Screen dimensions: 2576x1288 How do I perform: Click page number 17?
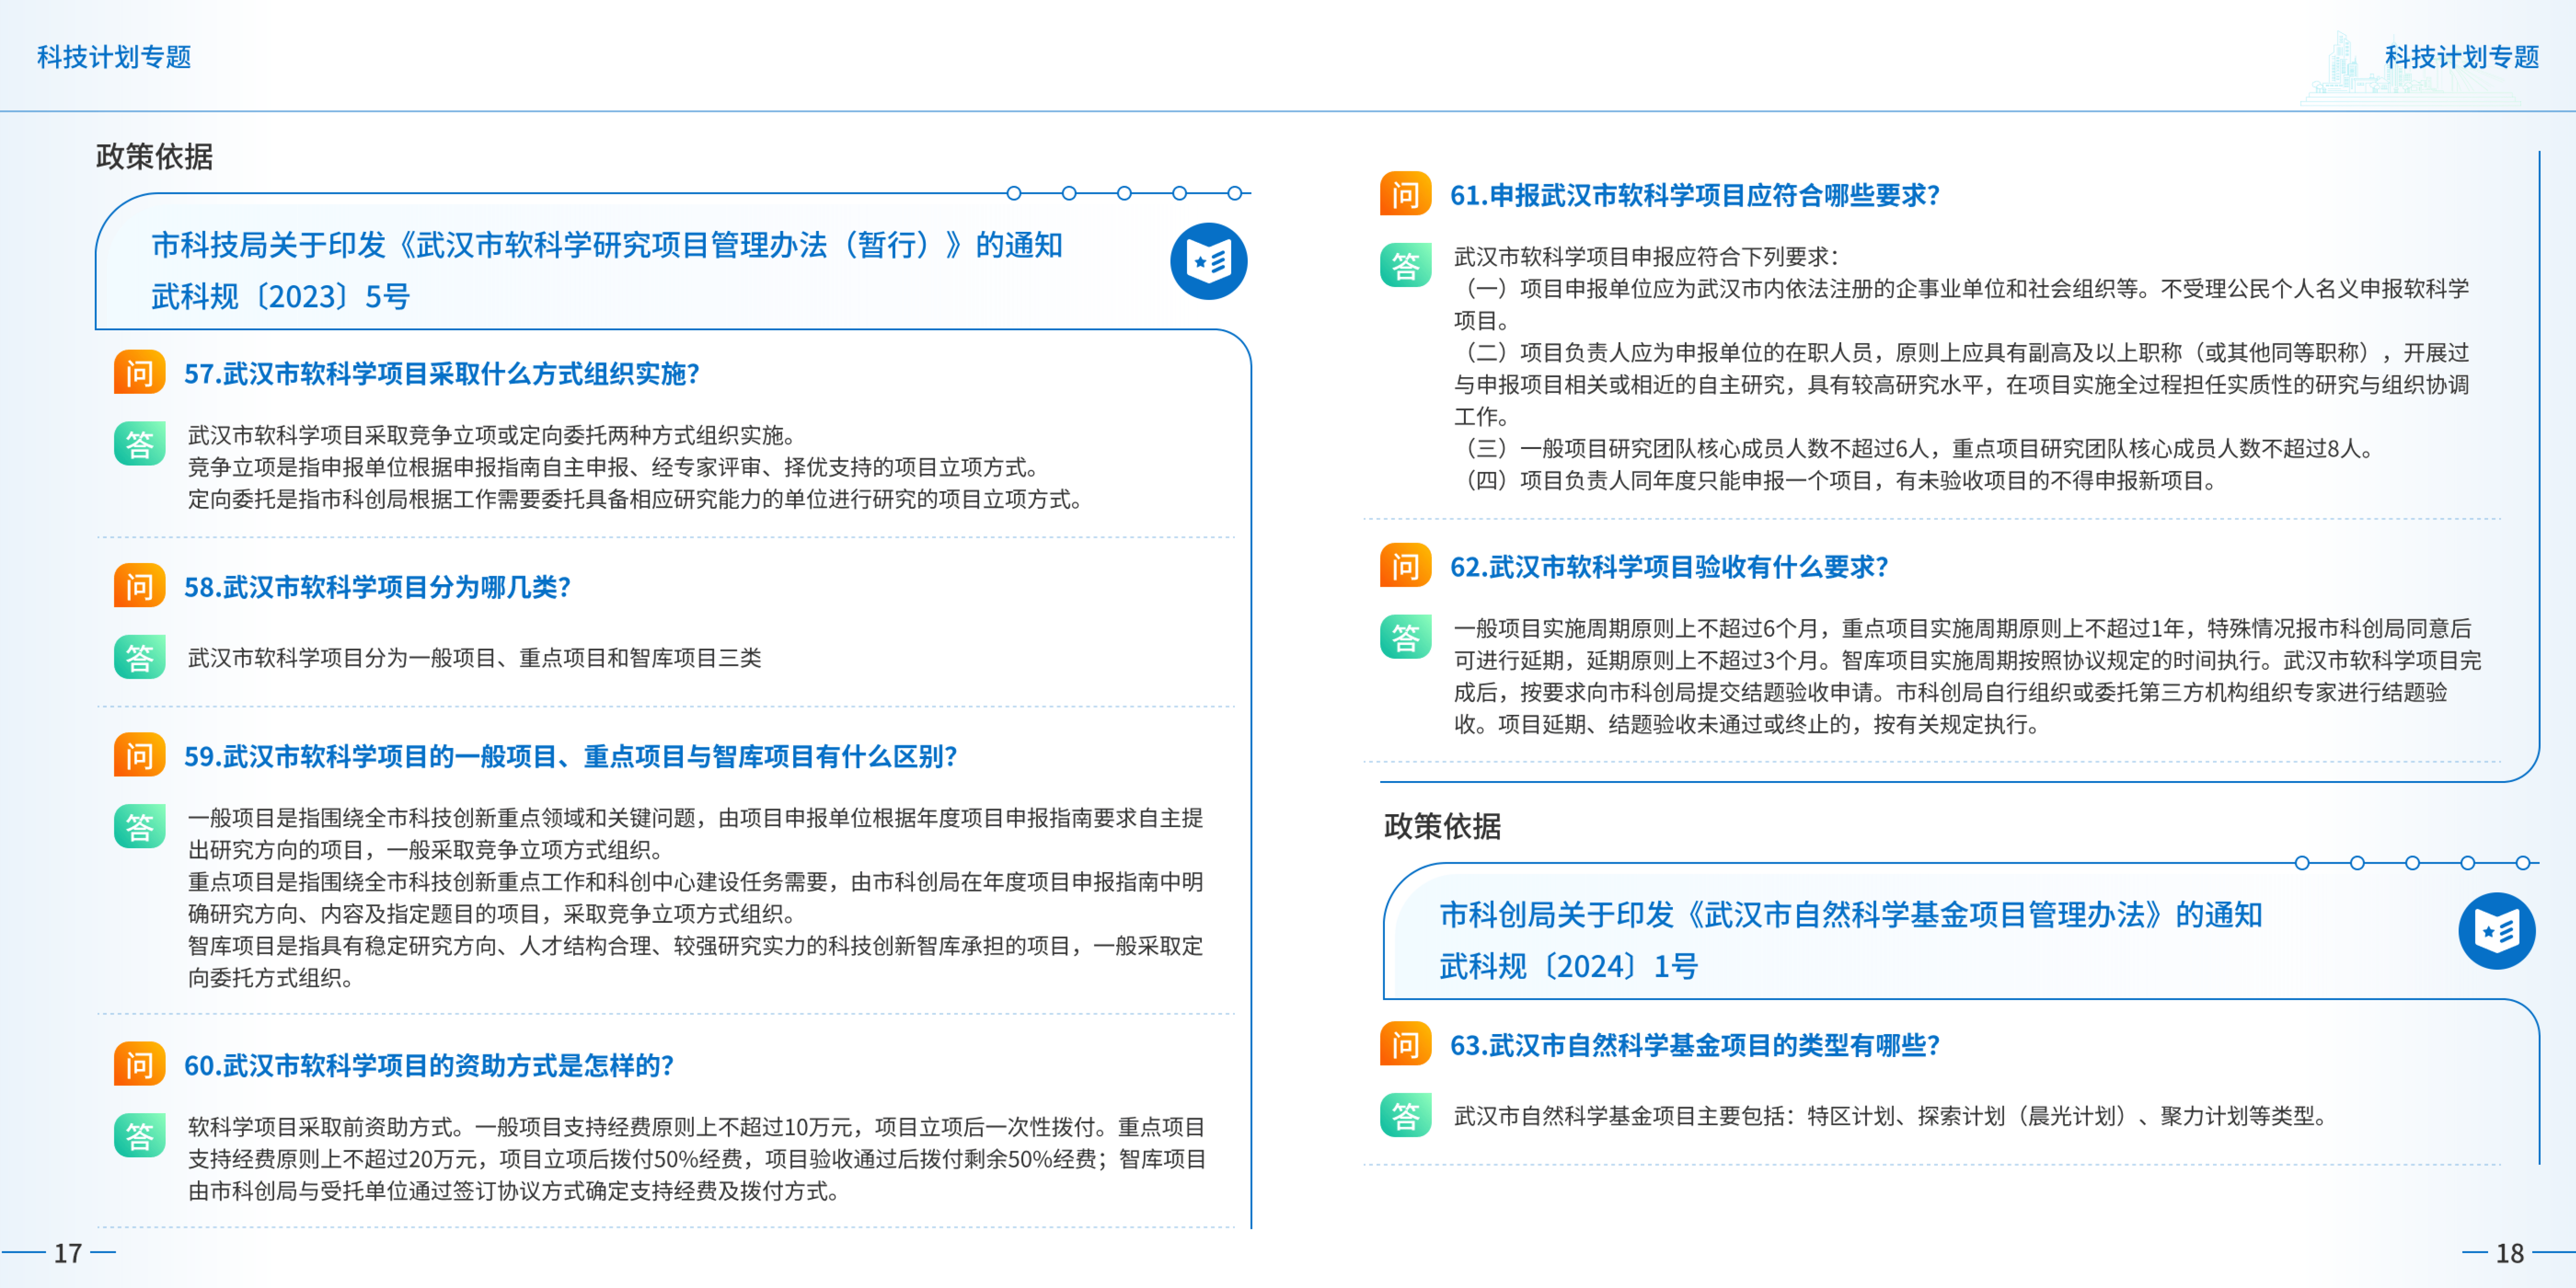point(67,1253)
